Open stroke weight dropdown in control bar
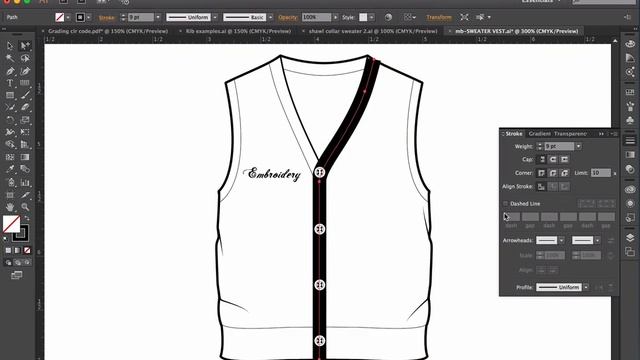Viewport: 640px width, 360px height. (158, 17)
